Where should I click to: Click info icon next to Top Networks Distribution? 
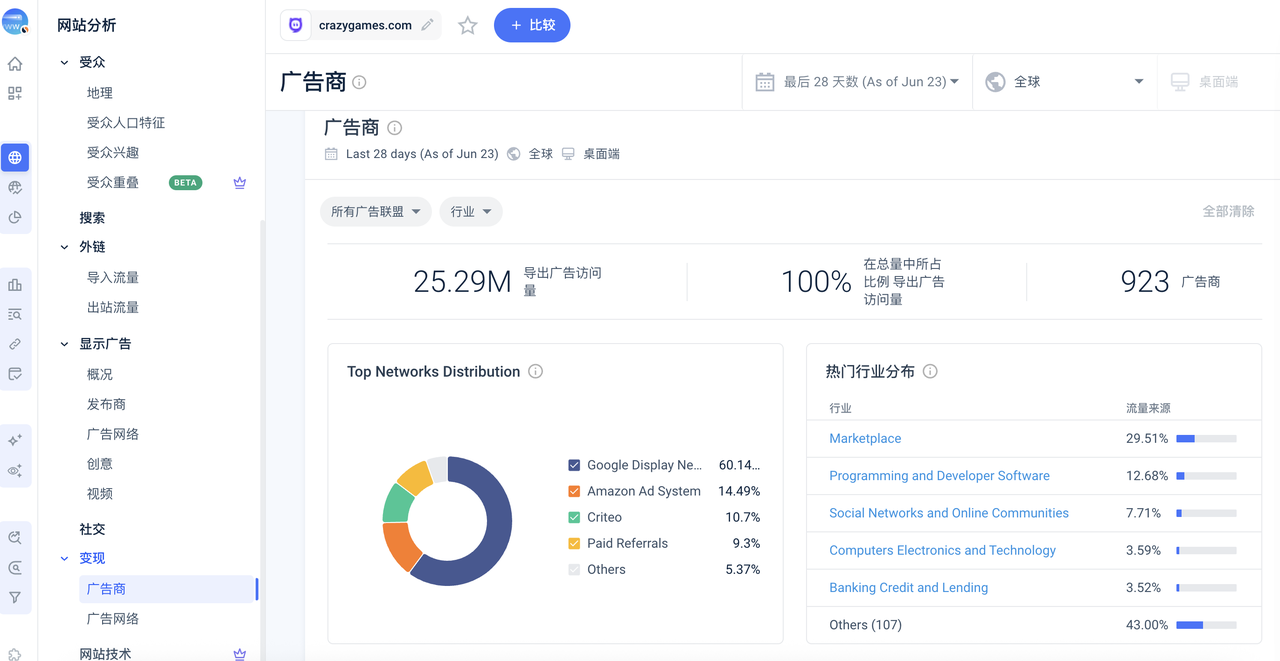[535, 372]
